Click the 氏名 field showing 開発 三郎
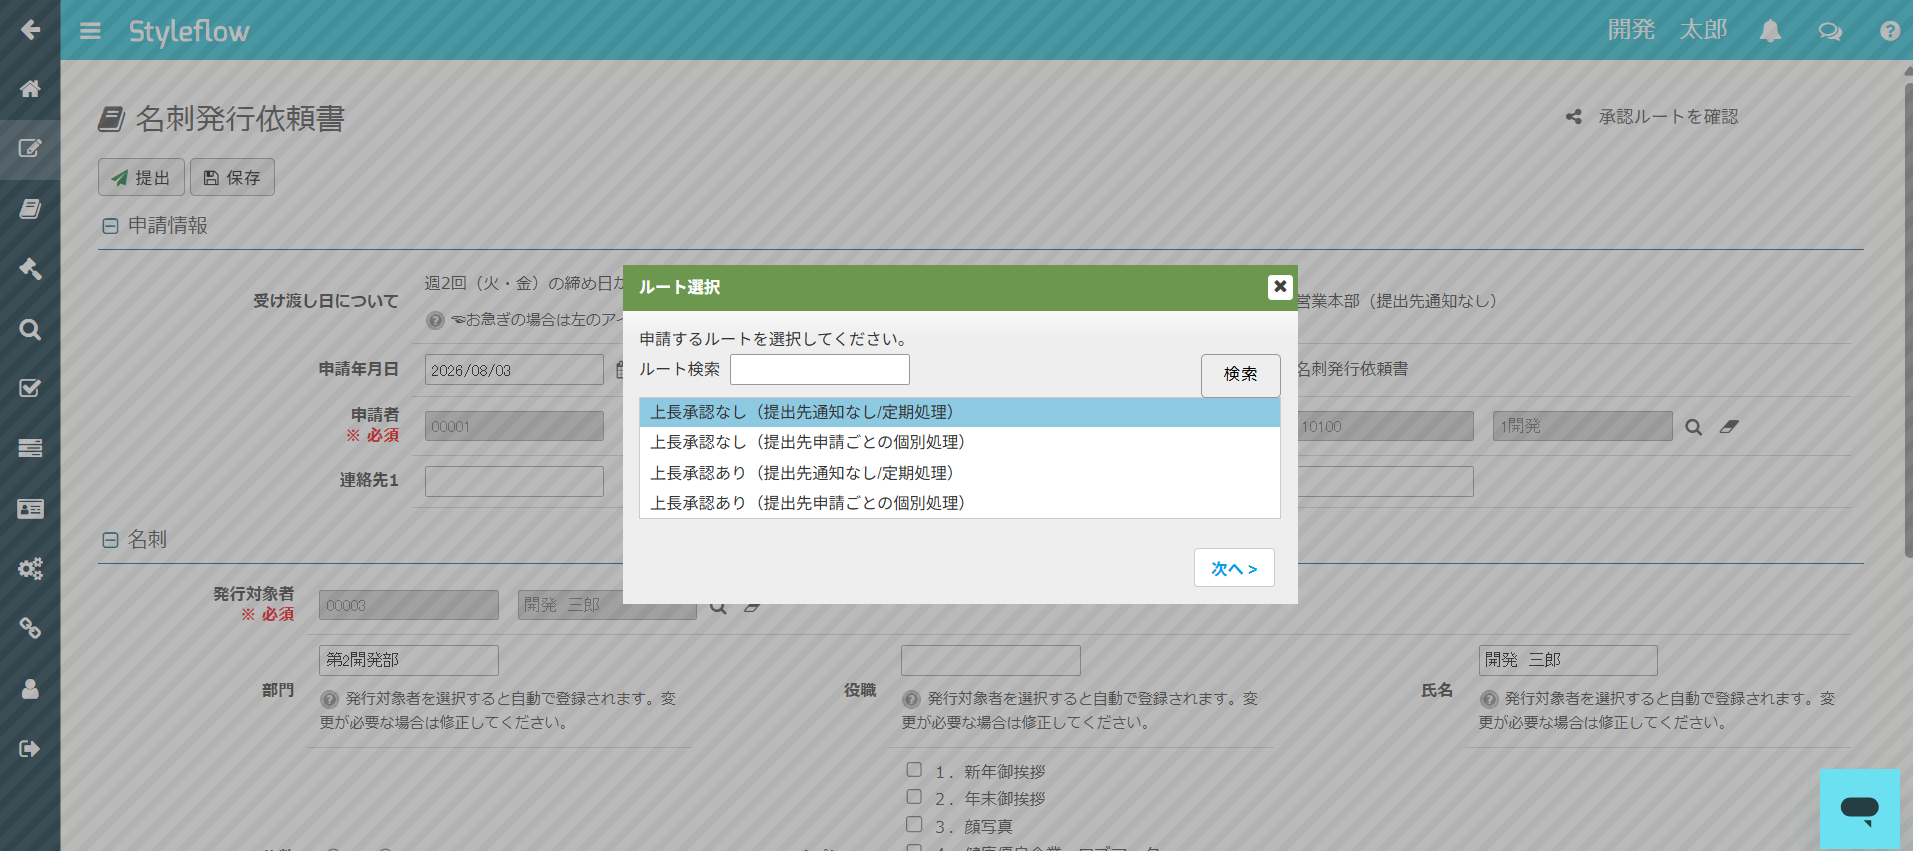Screen dimensions: 1913x851 (x=1568, y=660)
